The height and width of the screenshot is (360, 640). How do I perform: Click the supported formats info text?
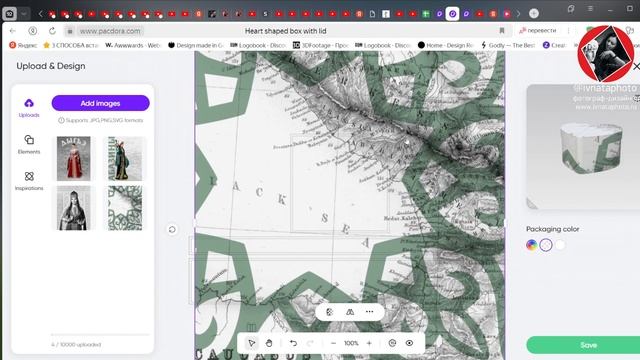coord(101,120)
